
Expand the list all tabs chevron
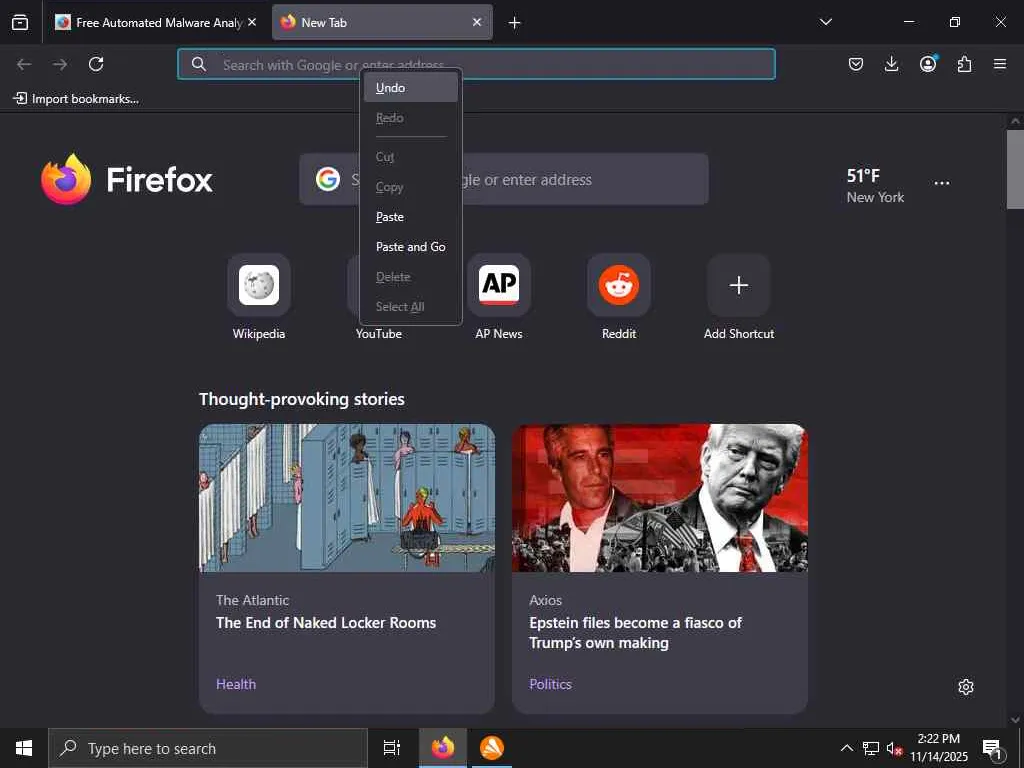(825, 22)
